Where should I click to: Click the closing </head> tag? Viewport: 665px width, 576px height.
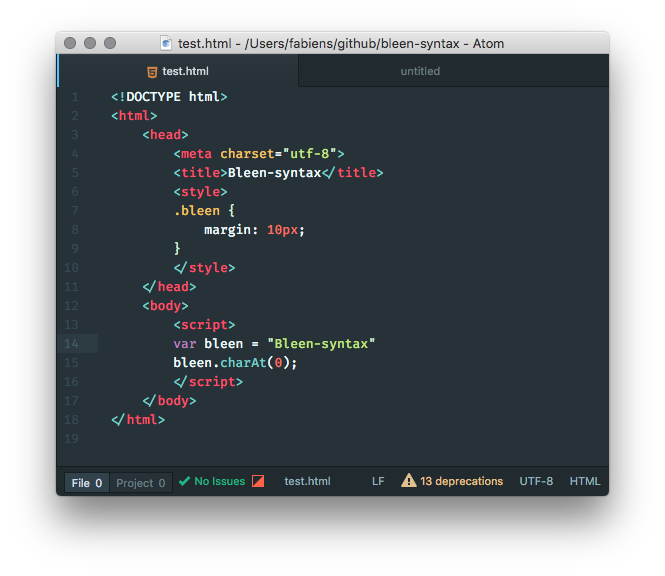[x=169, y=287]
